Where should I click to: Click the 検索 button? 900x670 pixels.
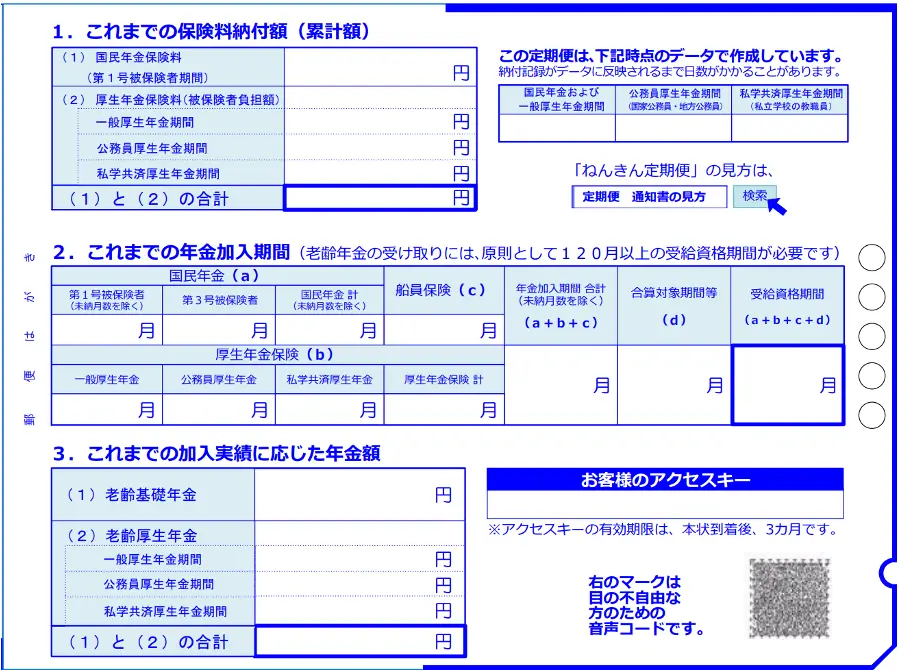click(754, 196)
